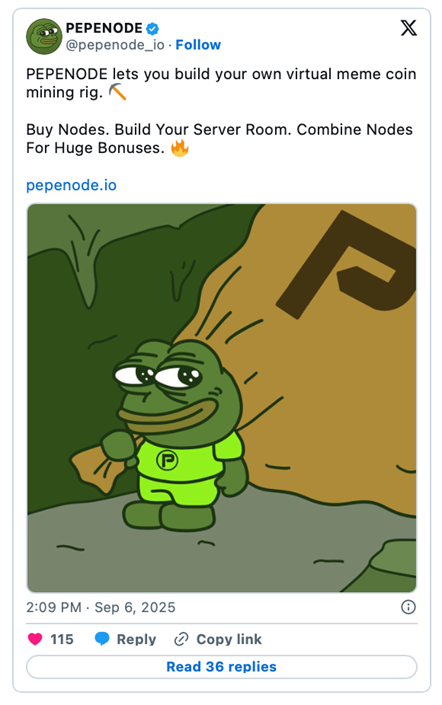Open the pepenode.io link
442x705 pixels.
pyautogui.click(x=71, y=185)
